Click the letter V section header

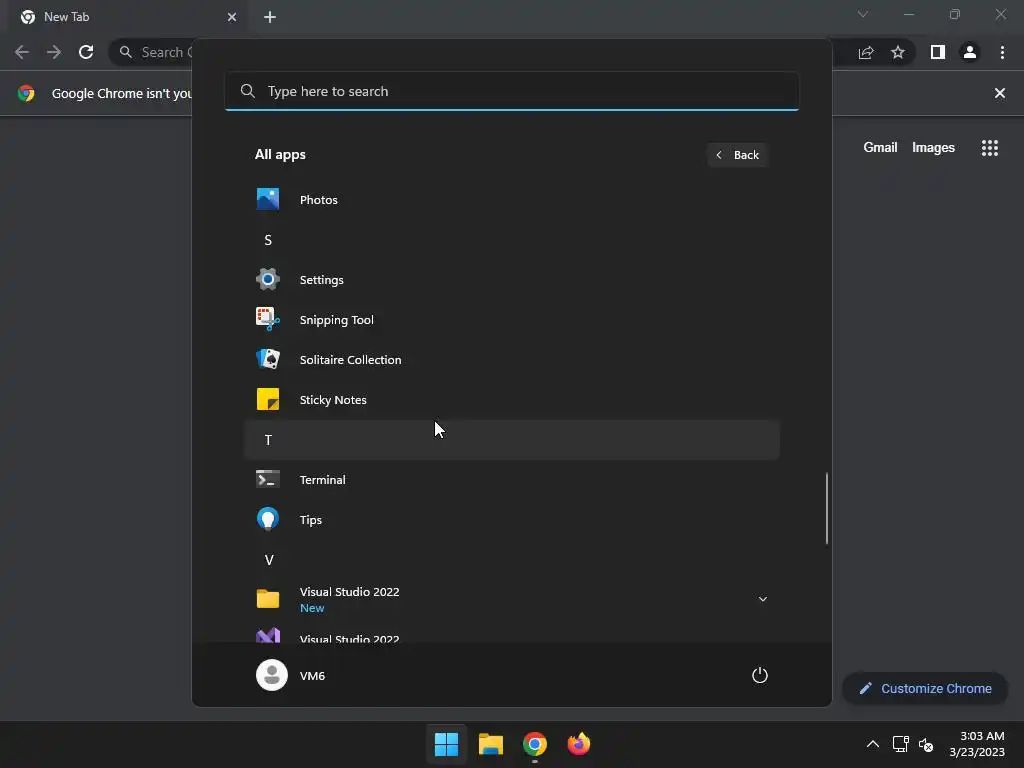point(268,560)
